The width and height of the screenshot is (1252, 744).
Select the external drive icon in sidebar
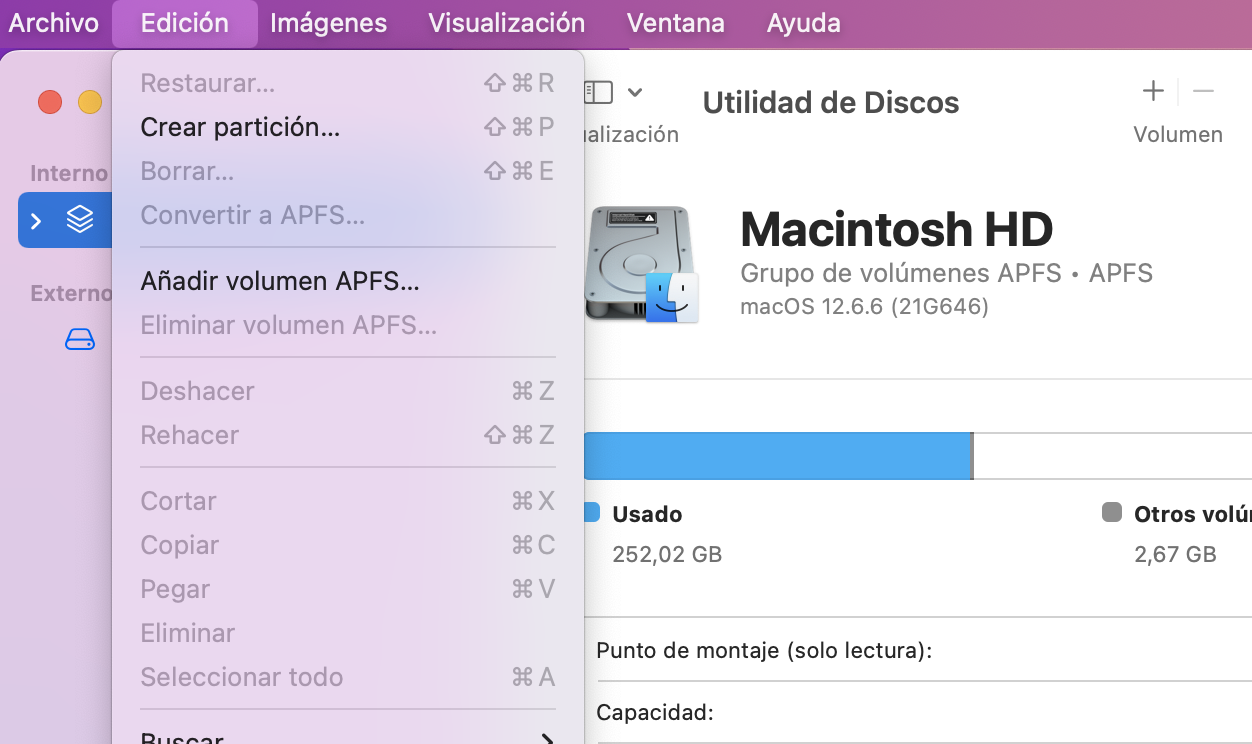coord(80,340)
